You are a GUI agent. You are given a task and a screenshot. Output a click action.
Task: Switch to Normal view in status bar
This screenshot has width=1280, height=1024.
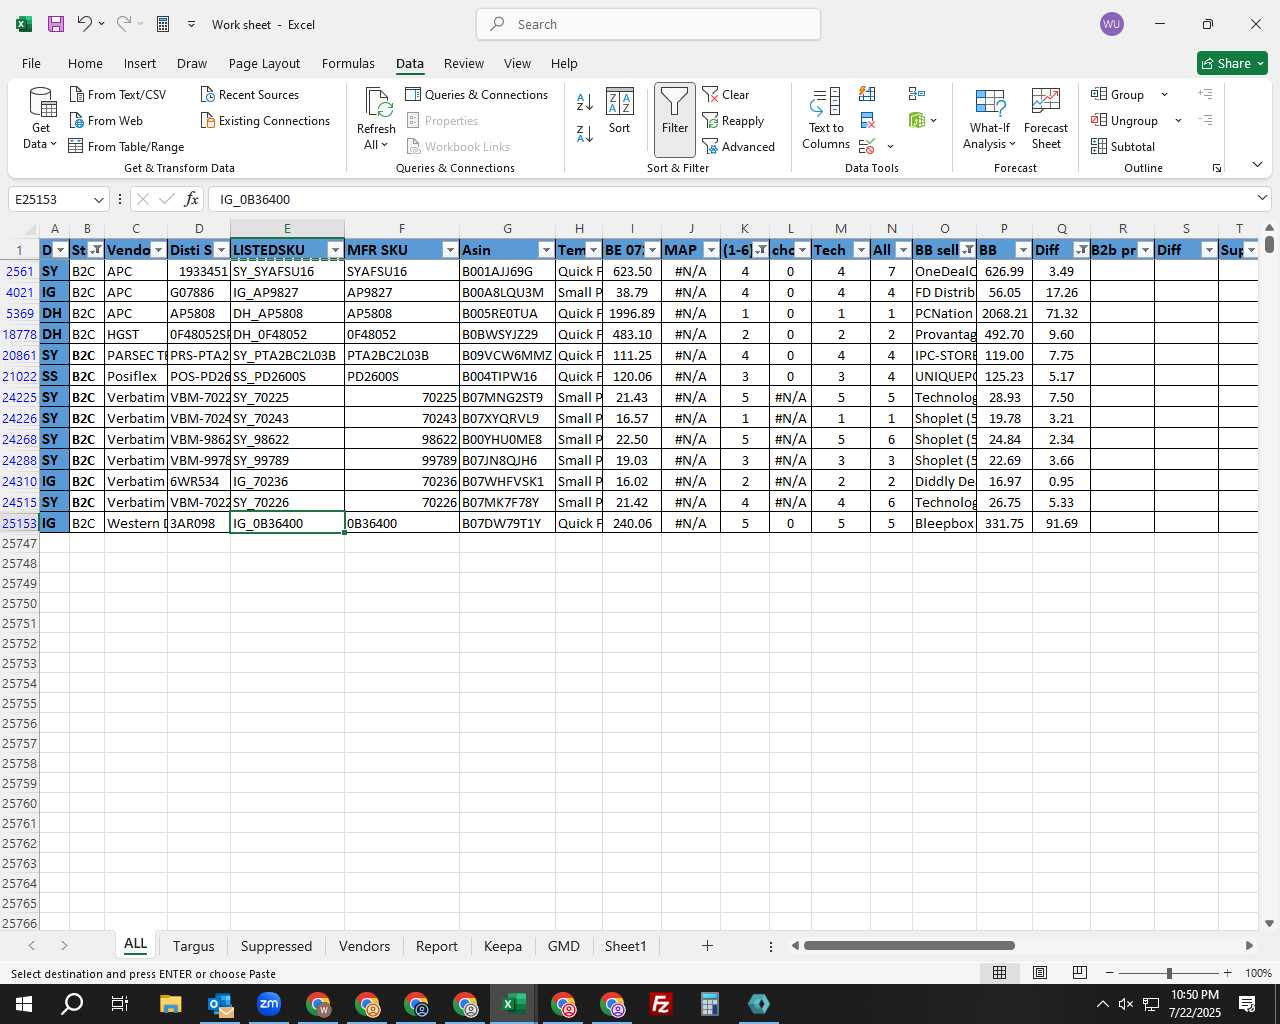(999, 973)
